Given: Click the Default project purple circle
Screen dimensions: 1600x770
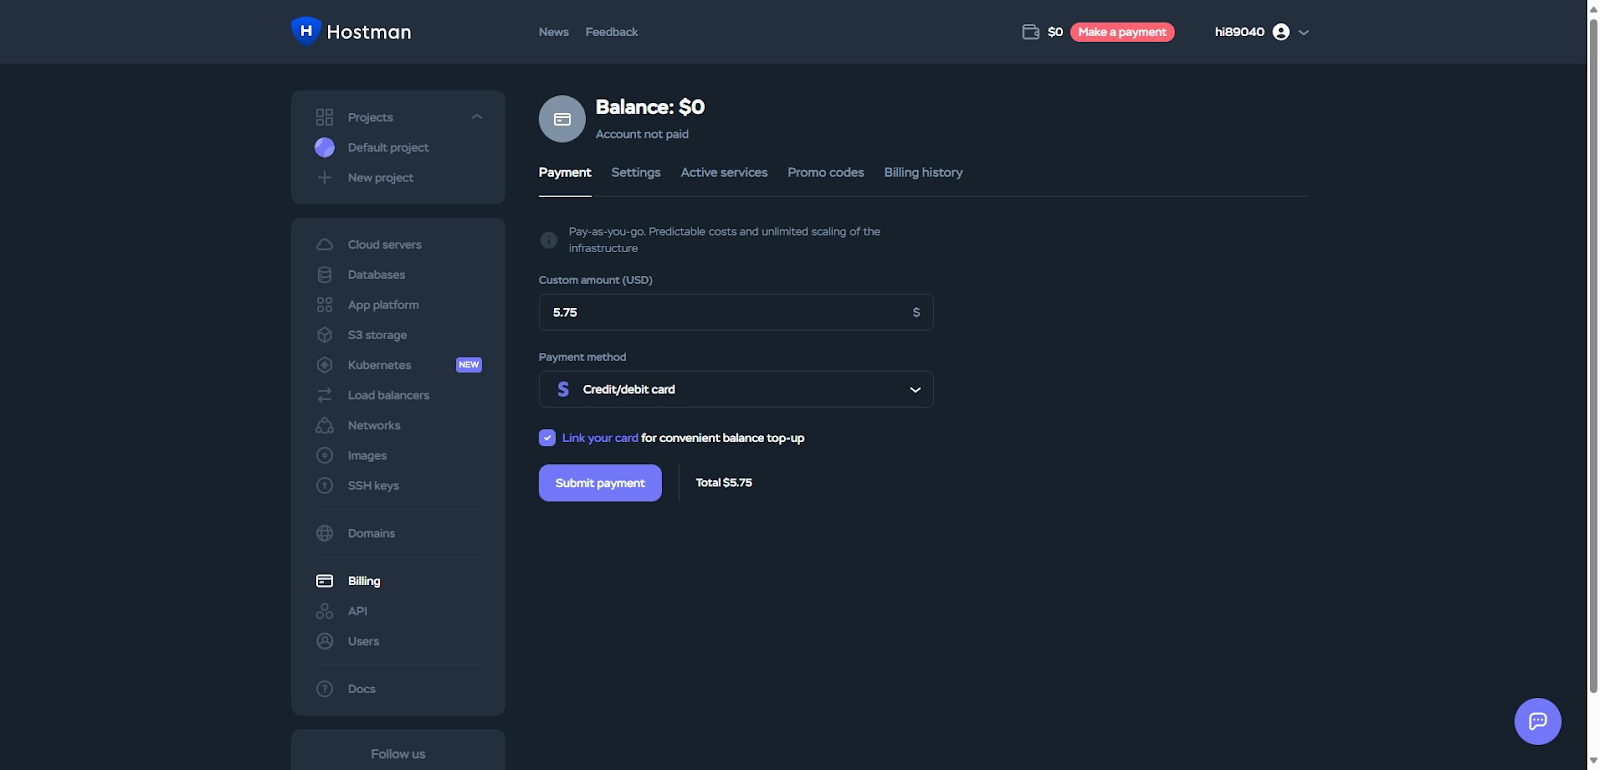Looking at the screenshot, I should [x=324, y=147].
